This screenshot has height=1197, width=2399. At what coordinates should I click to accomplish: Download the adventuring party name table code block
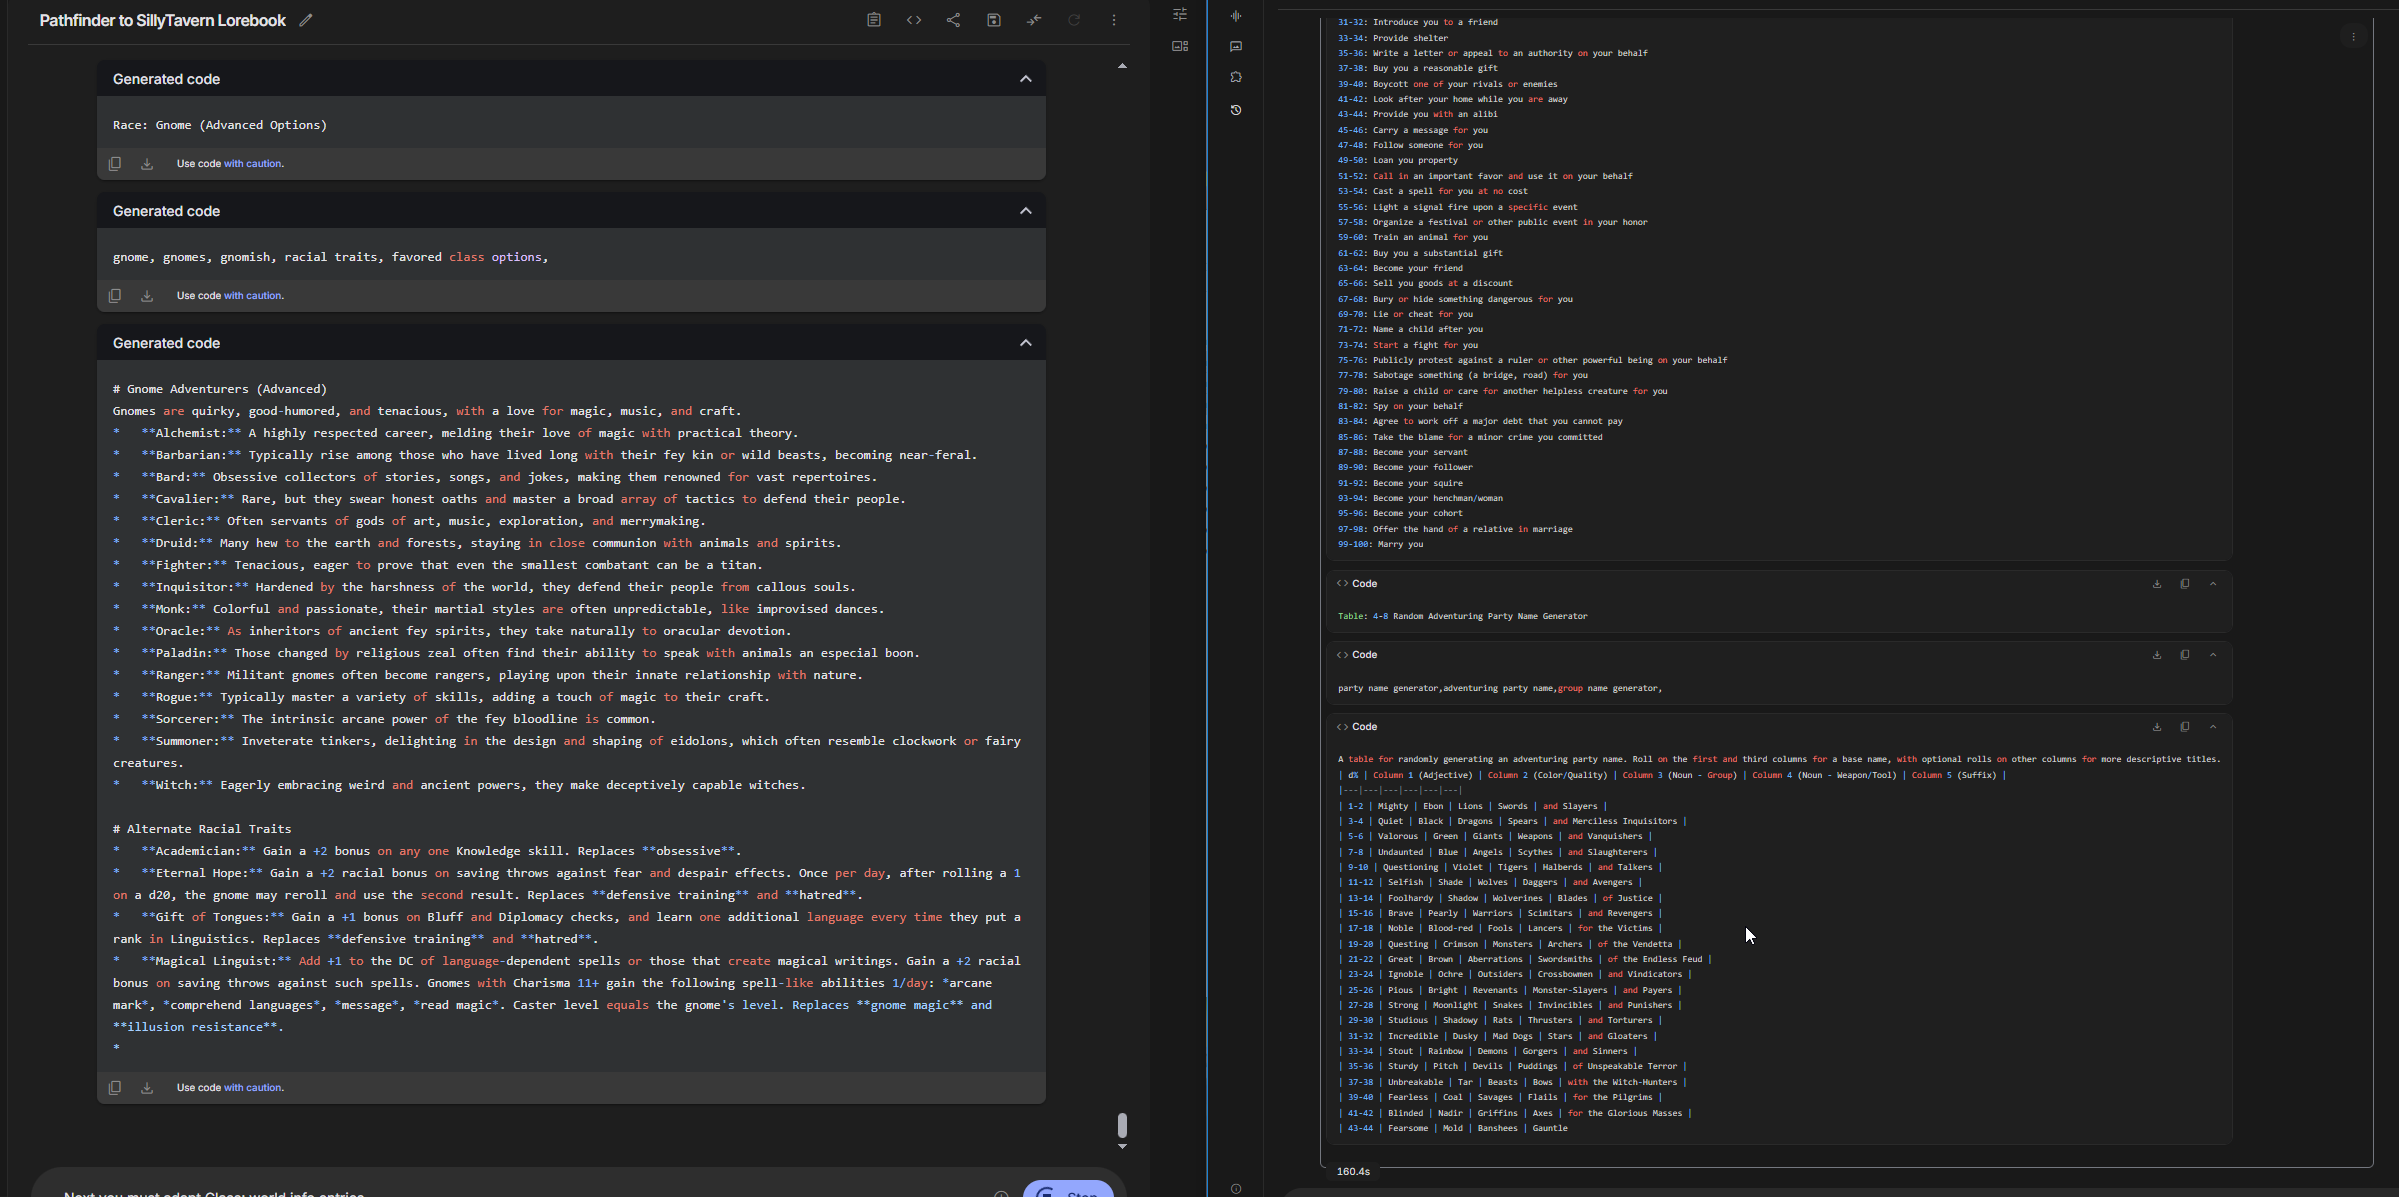(x=2157, y=727)
